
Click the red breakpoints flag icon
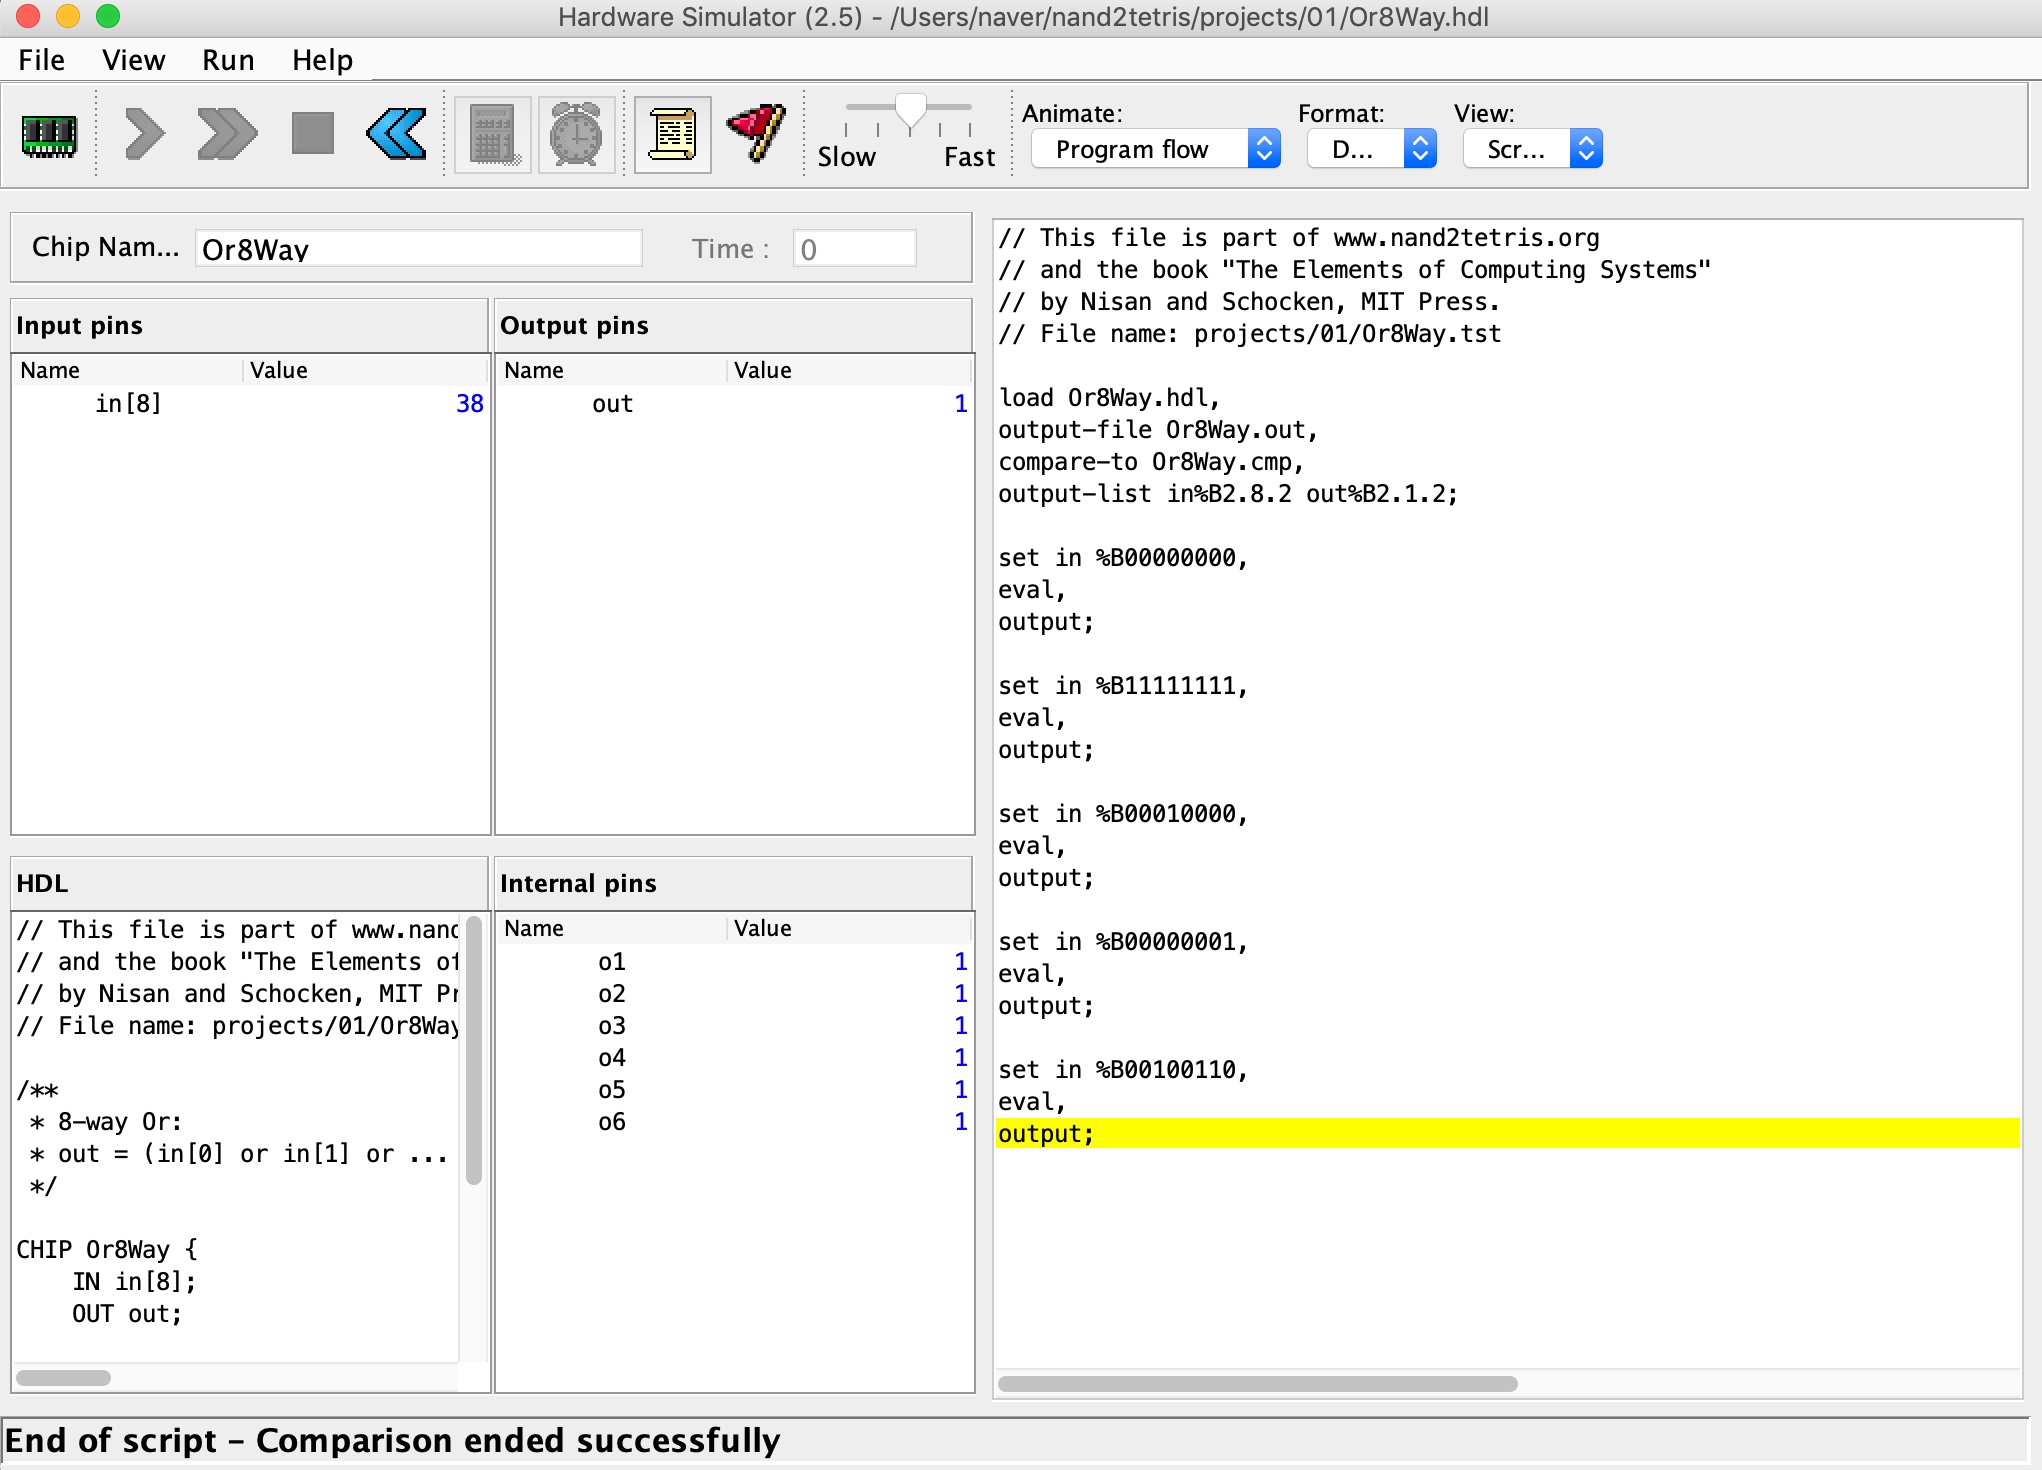pyautogui.click(x=757, y=133)
